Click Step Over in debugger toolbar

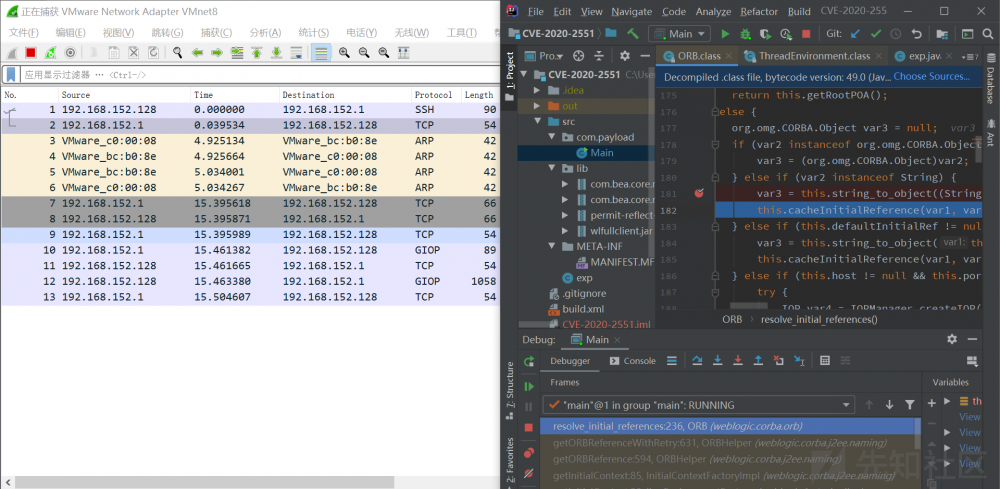click(696, 361)
